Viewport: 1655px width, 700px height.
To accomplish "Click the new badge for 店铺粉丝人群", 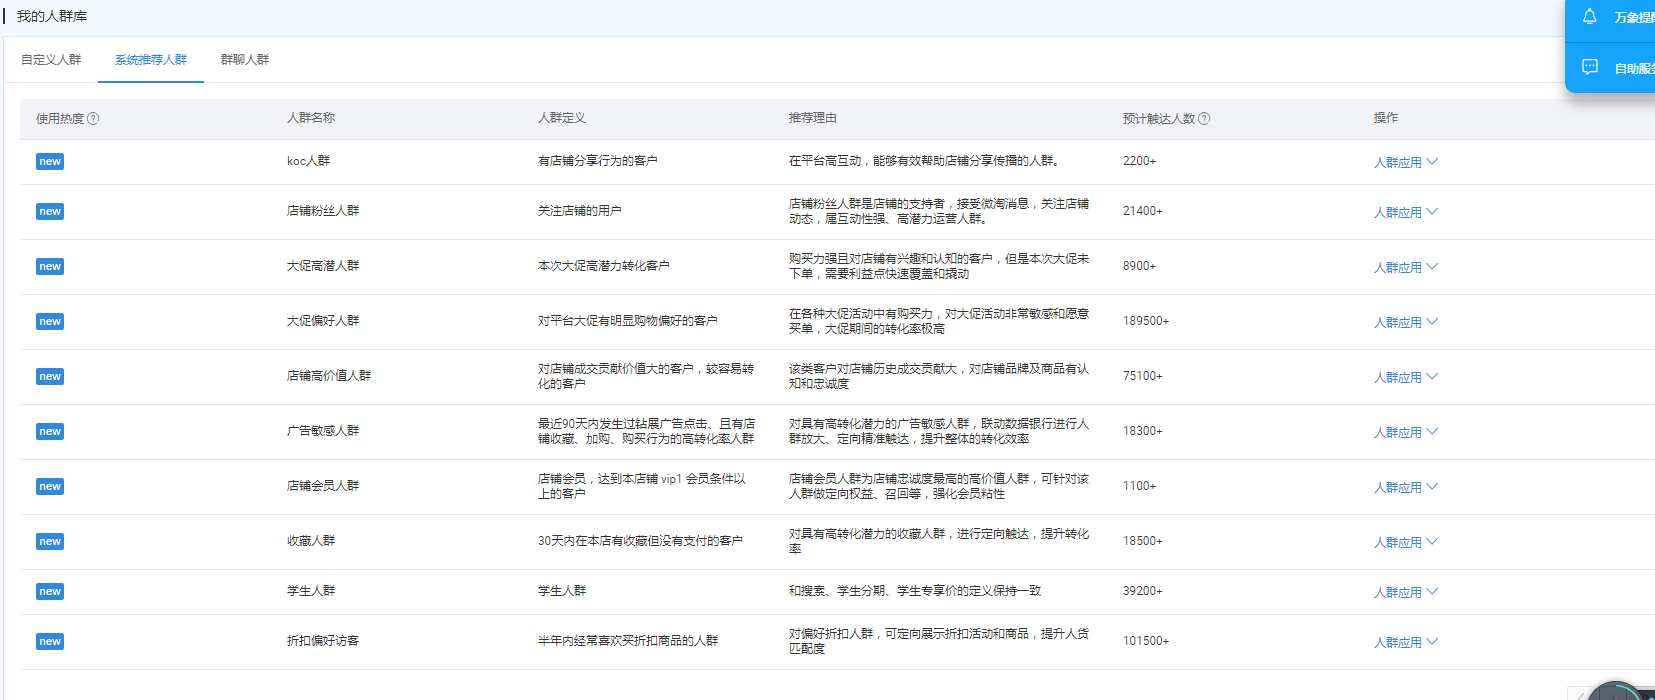I will [50, 211].
